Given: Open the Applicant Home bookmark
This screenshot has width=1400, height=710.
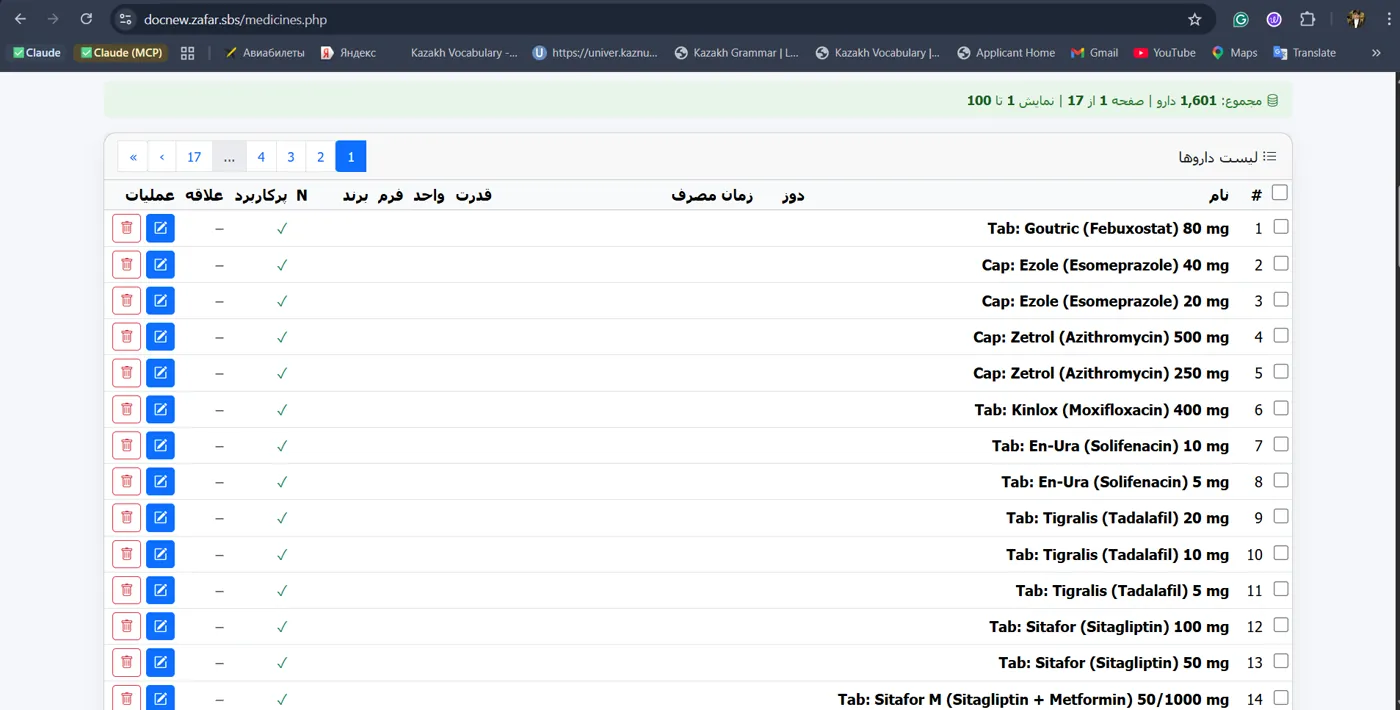Looking at the screenshot, I should click(1006, 53).
